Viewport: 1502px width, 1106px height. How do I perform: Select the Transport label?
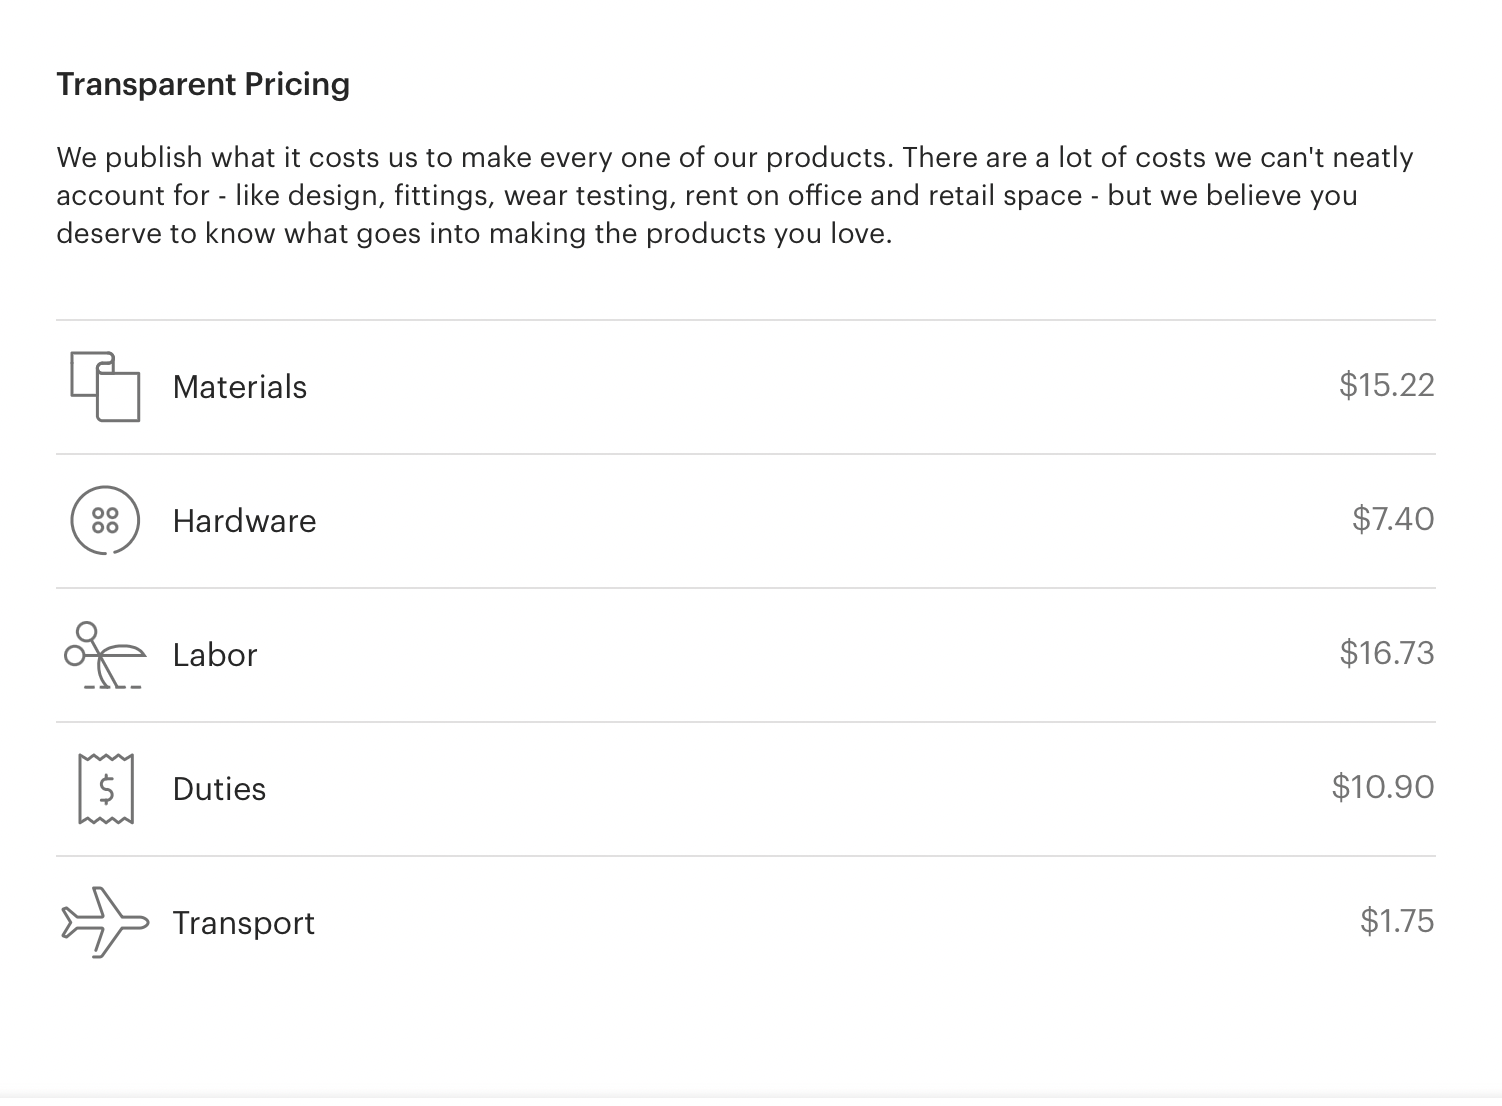243,923
